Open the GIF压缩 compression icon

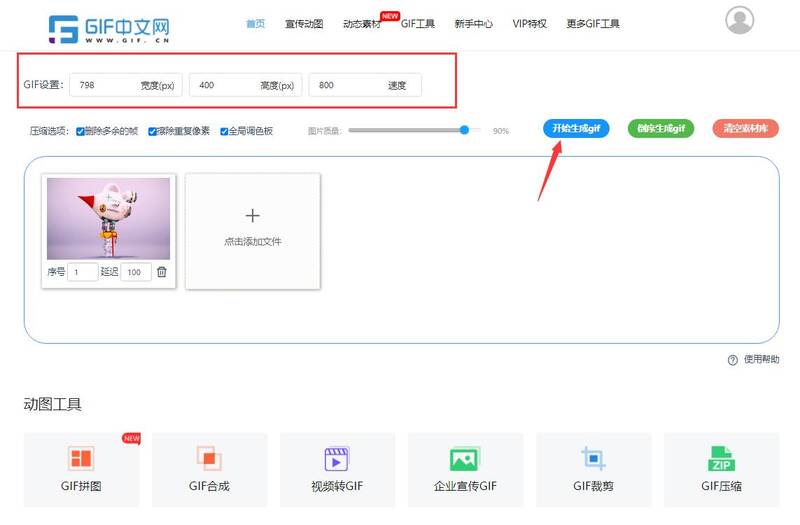721,459
